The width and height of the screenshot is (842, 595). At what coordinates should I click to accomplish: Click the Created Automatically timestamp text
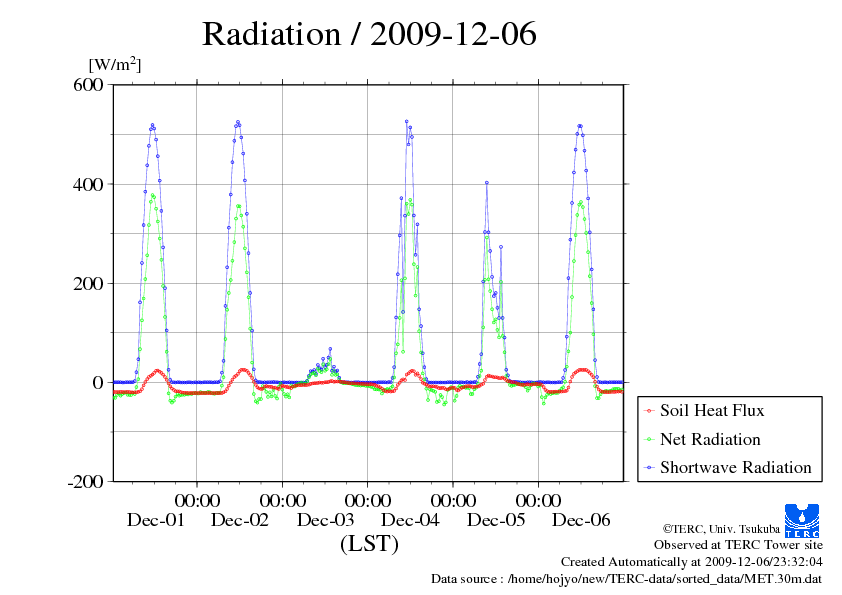(691, 562)
